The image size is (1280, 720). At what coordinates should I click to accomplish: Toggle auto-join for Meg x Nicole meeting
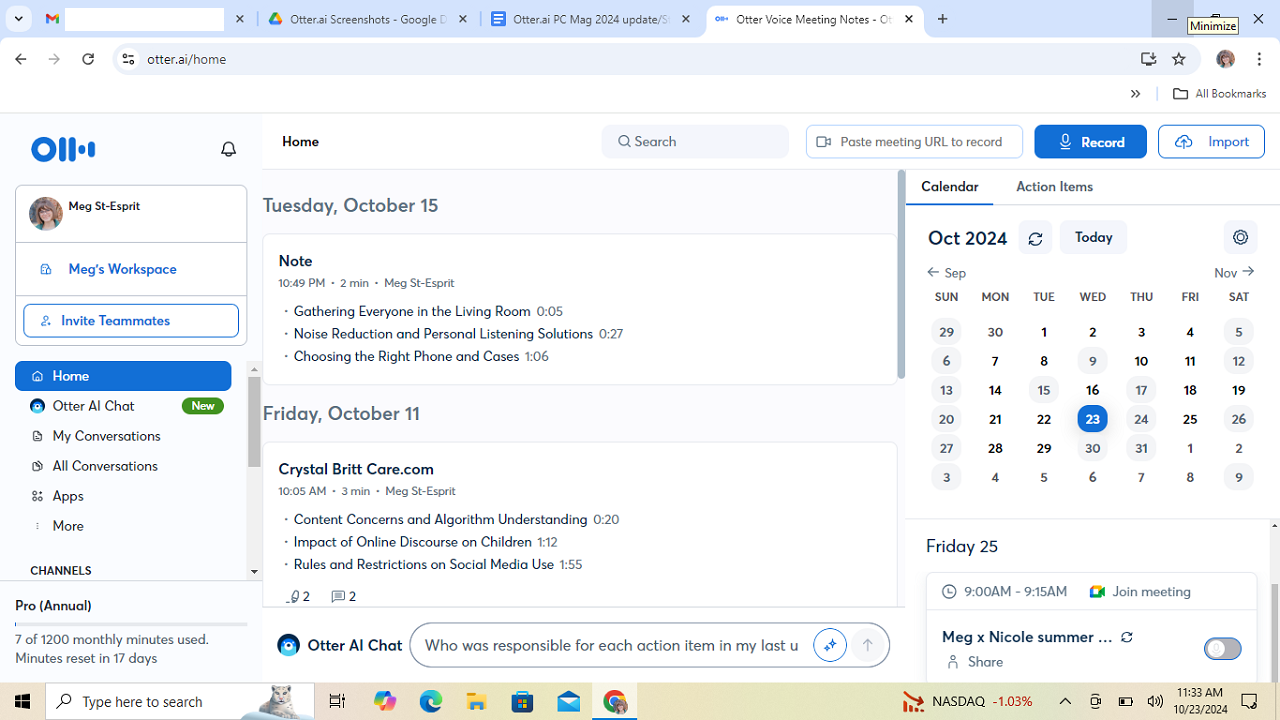(x=1222, y=649)
